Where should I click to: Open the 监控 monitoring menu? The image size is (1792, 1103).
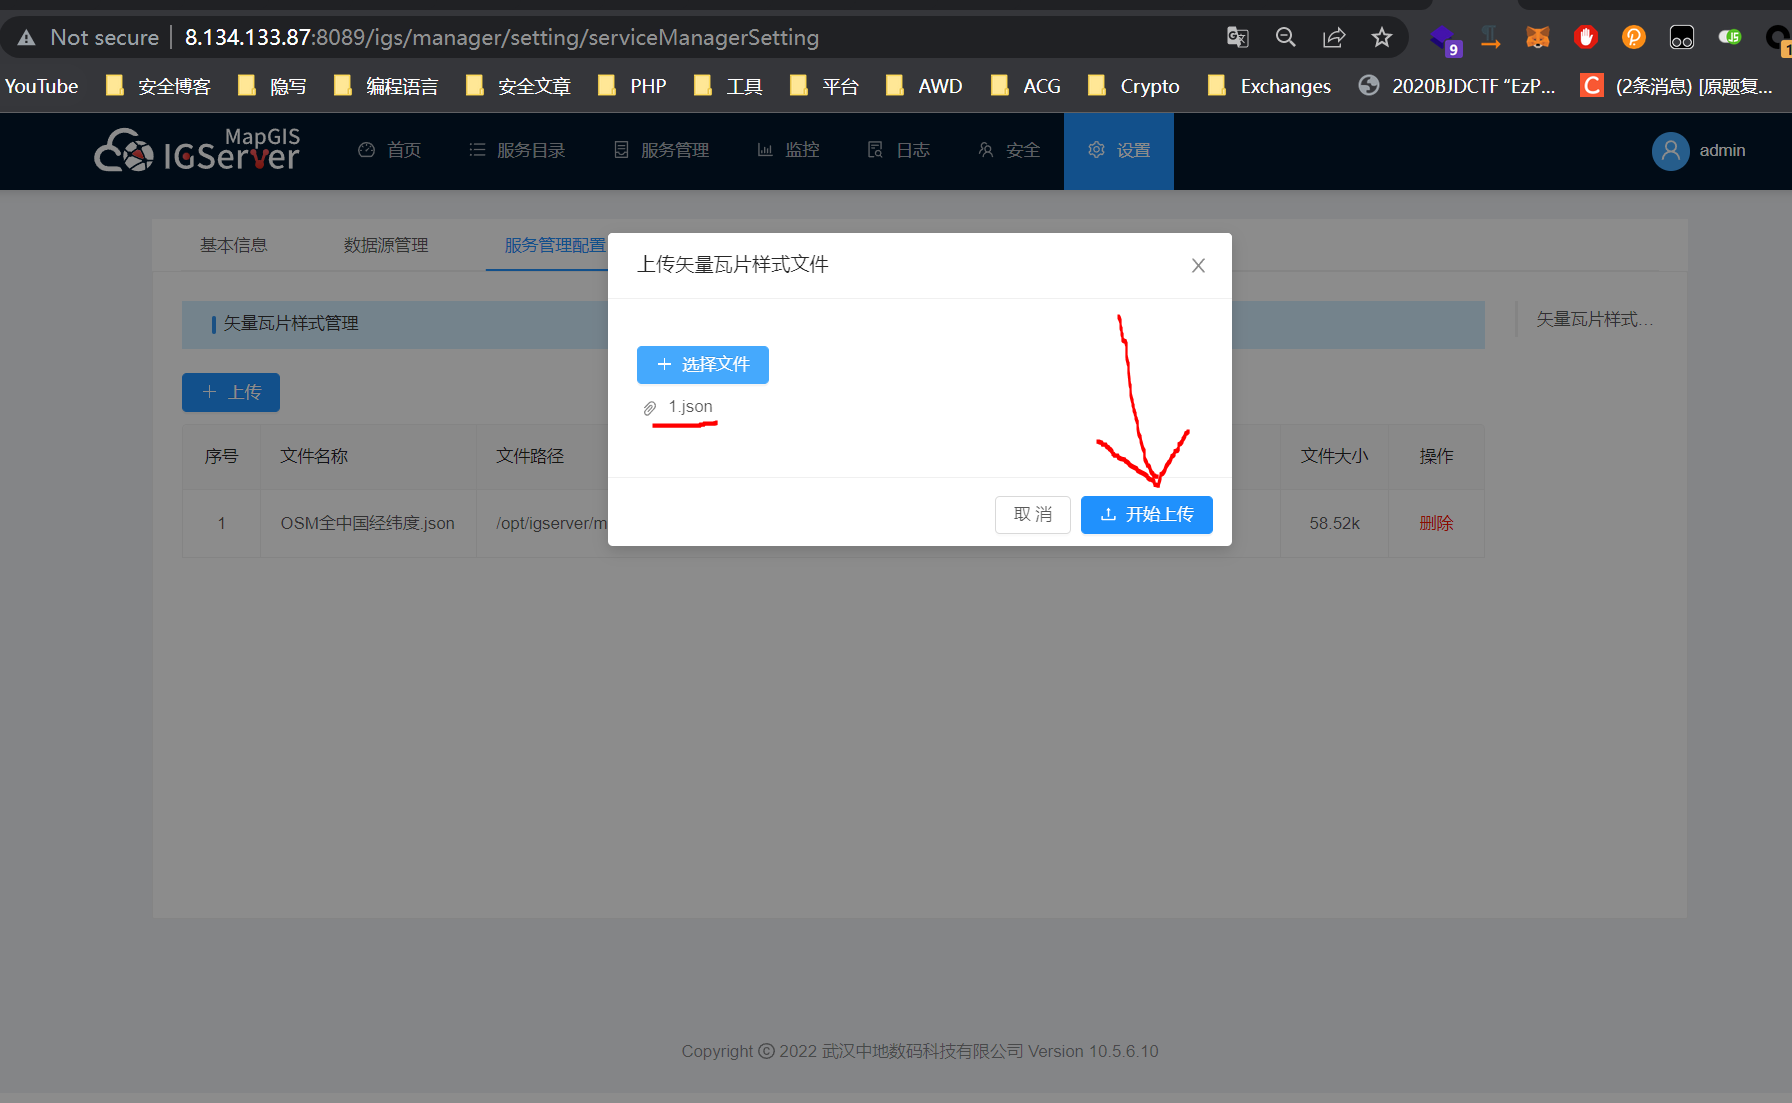[789, 150]
